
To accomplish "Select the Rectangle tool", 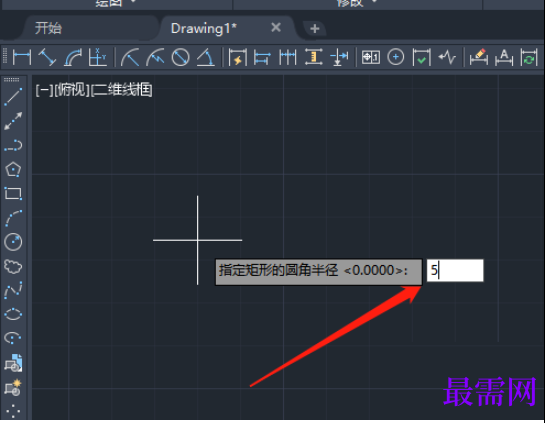I will (x=13, y=193).
